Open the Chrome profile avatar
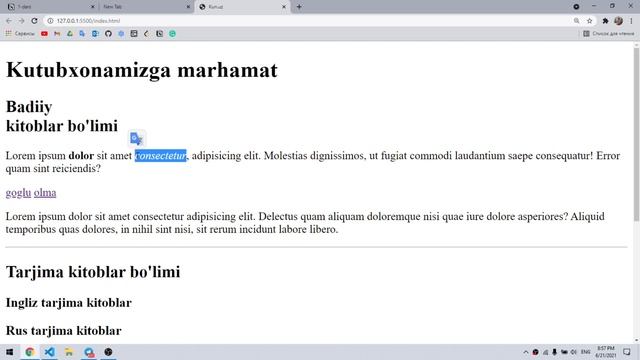The image size is (640, 360). pyautogui.click(x=618, y=21)
